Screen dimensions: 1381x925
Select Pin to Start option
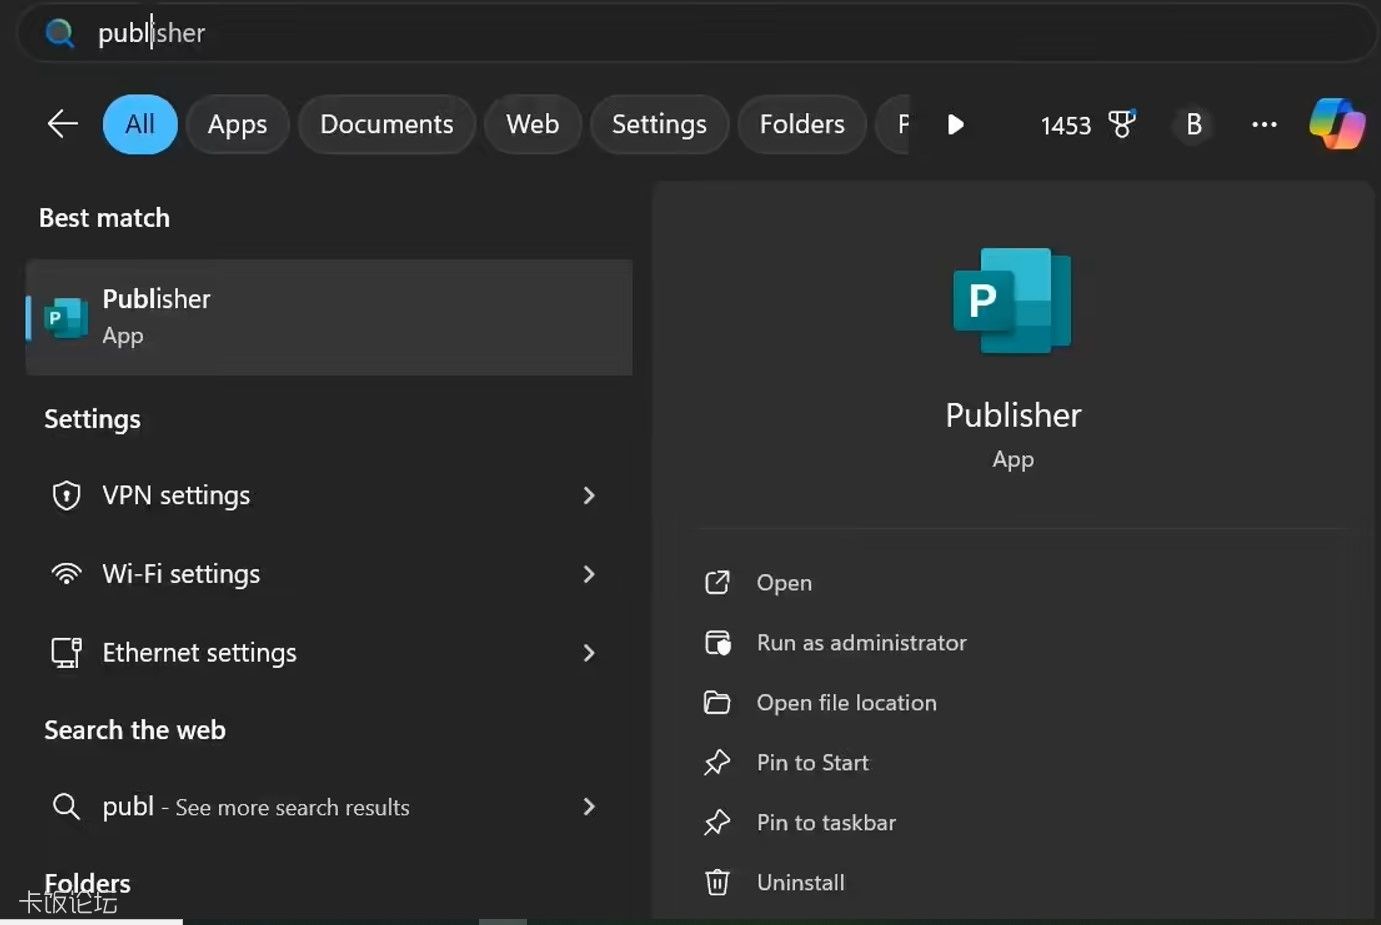(x=812, y=762)
